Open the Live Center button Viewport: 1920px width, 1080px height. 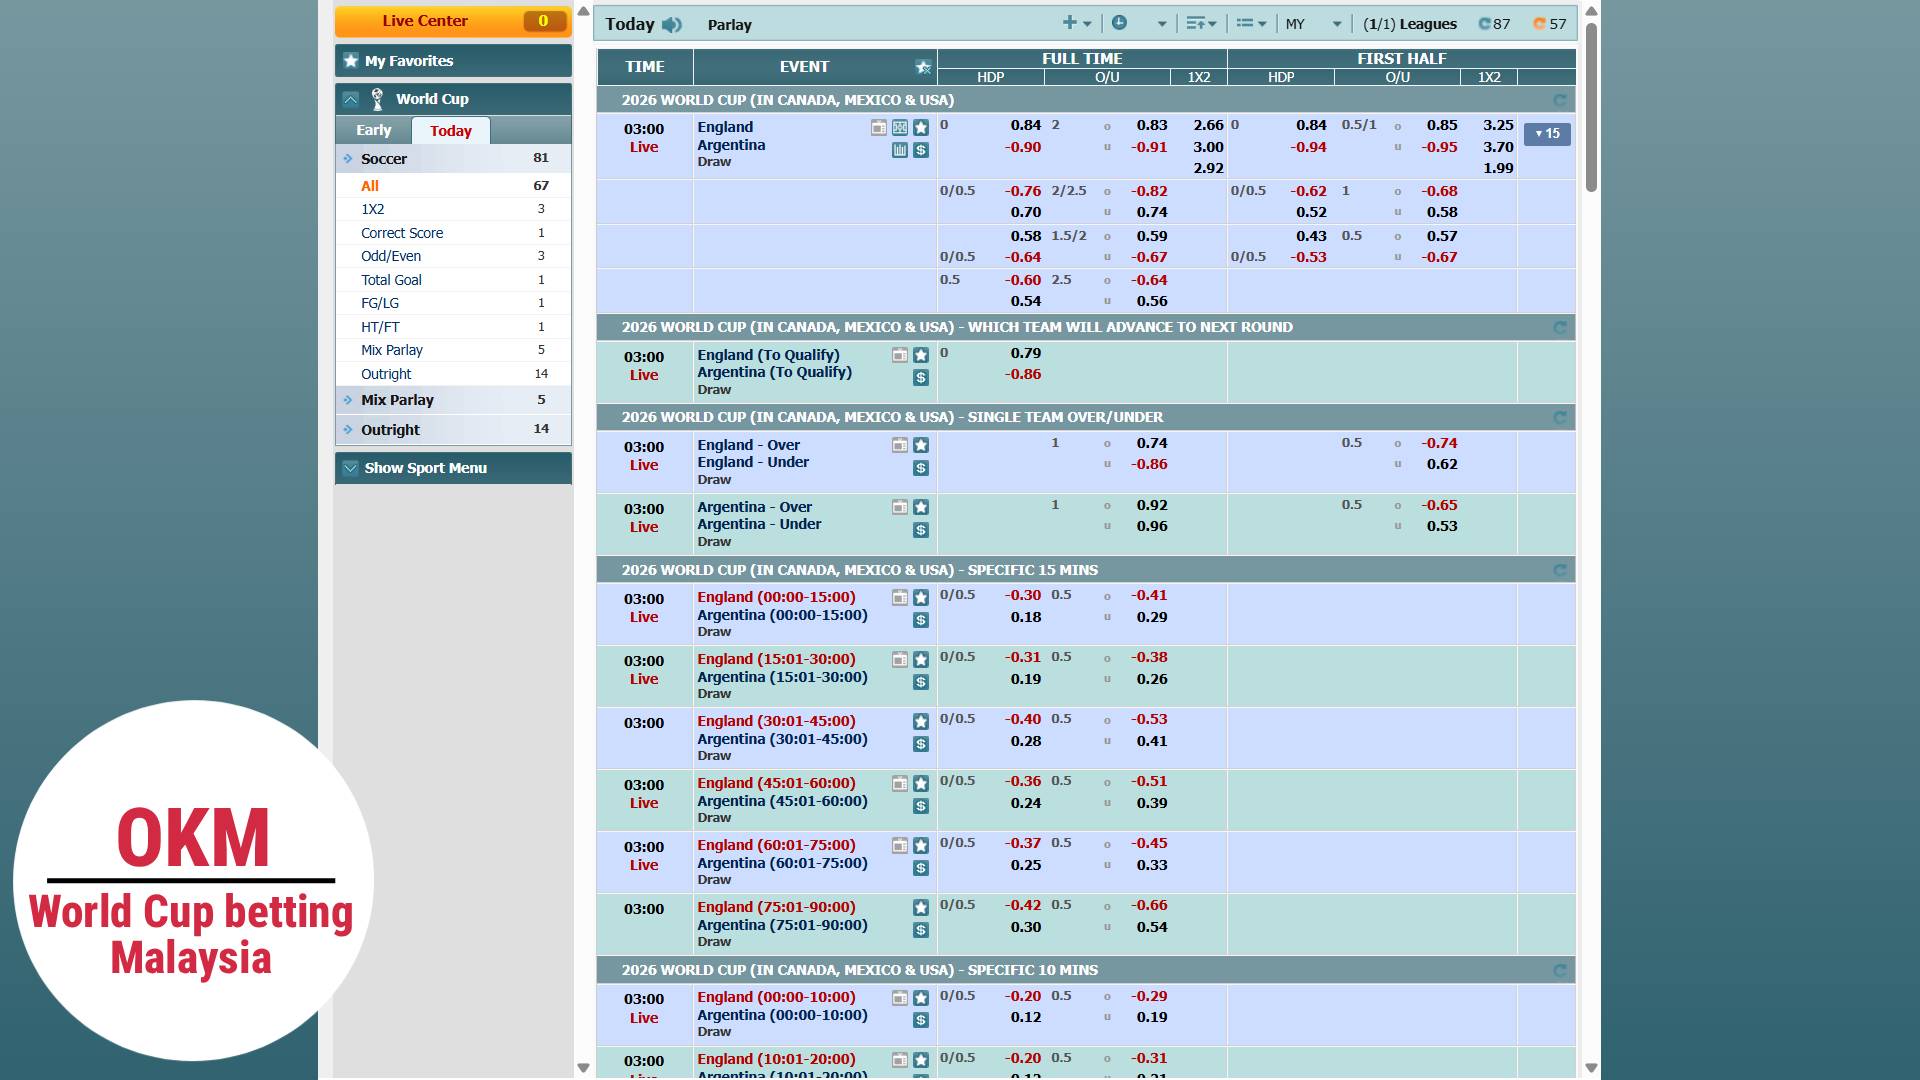point(453,21)
